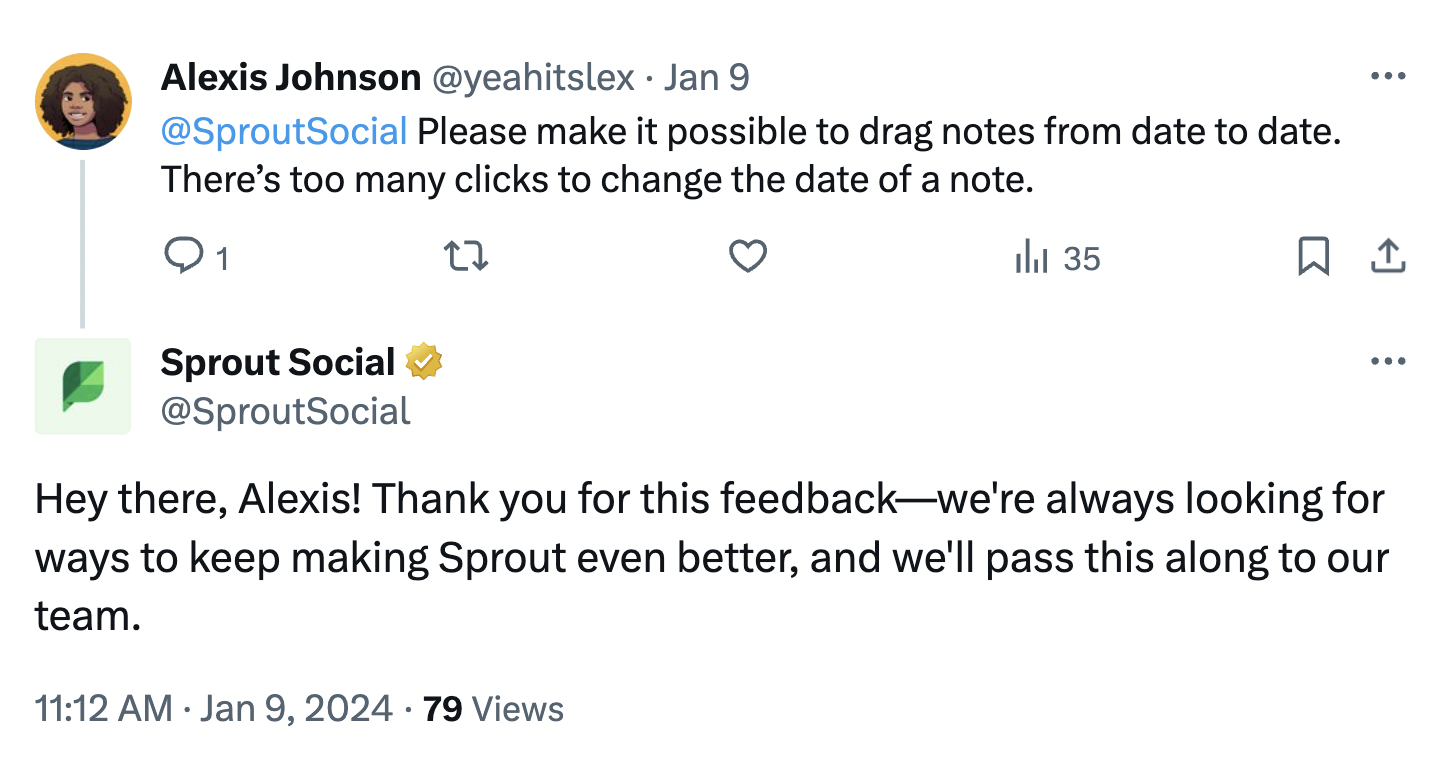Select the reply count showing 1
The height and width of the screenshot is (768, 1446).
coord(222,258)
